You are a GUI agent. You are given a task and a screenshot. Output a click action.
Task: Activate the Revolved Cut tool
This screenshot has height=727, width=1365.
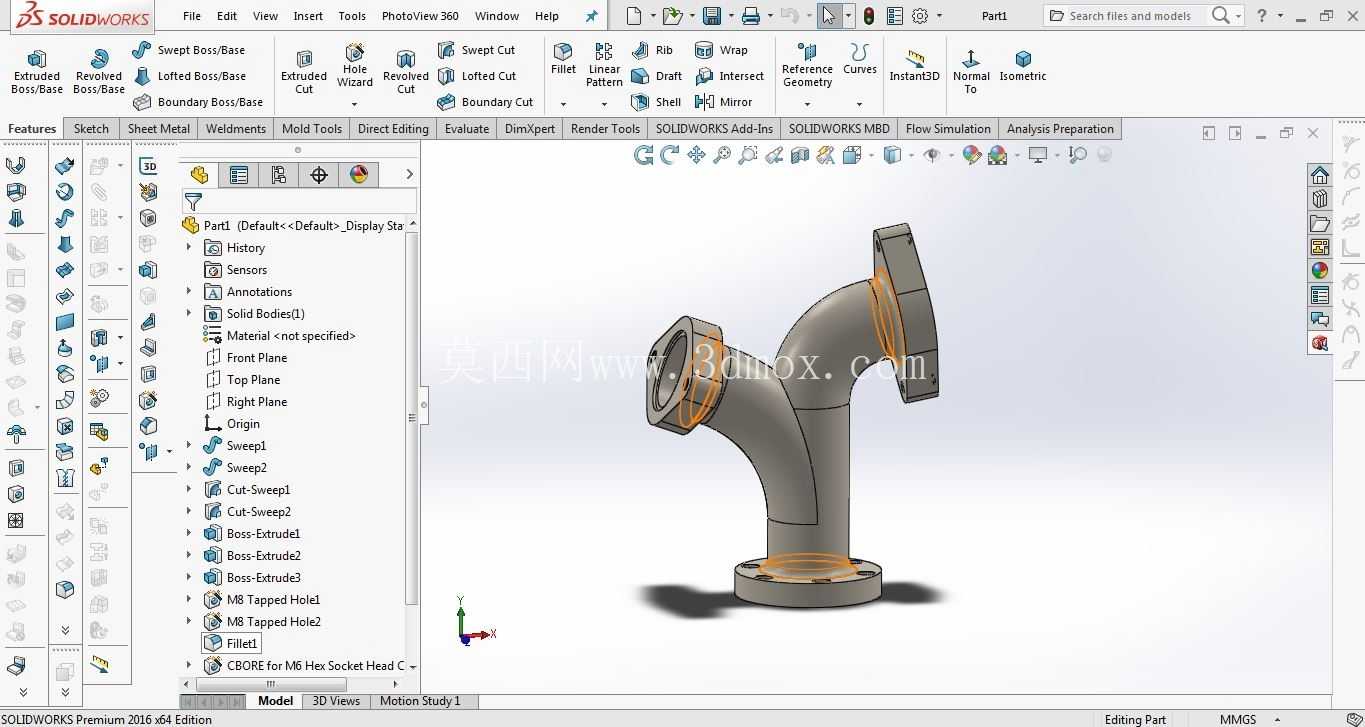tap(406, 72)
